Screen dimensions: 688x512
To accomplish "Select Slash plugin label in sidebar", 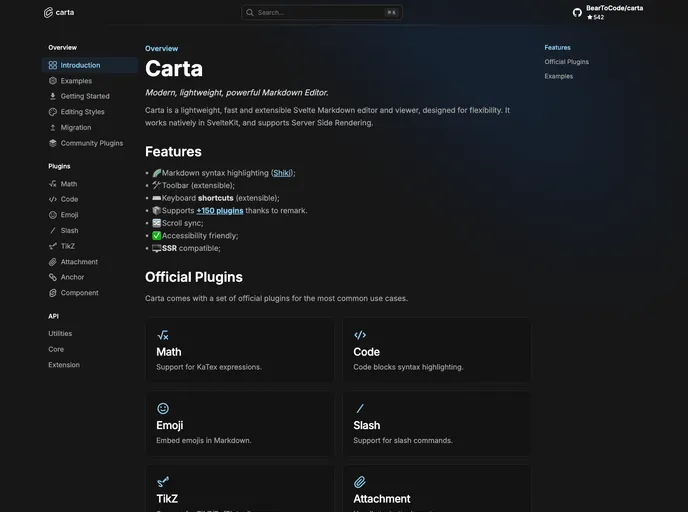I will [x=69, y=230].
